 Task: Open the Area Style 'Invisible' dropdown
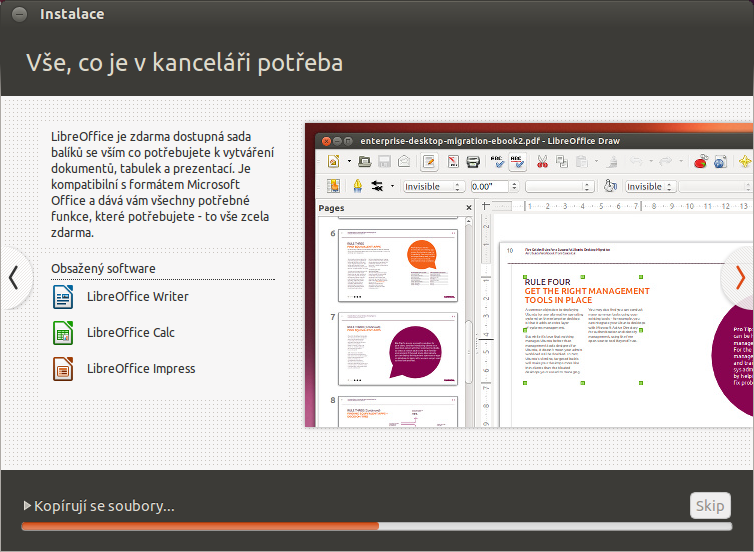click(651, 187)
